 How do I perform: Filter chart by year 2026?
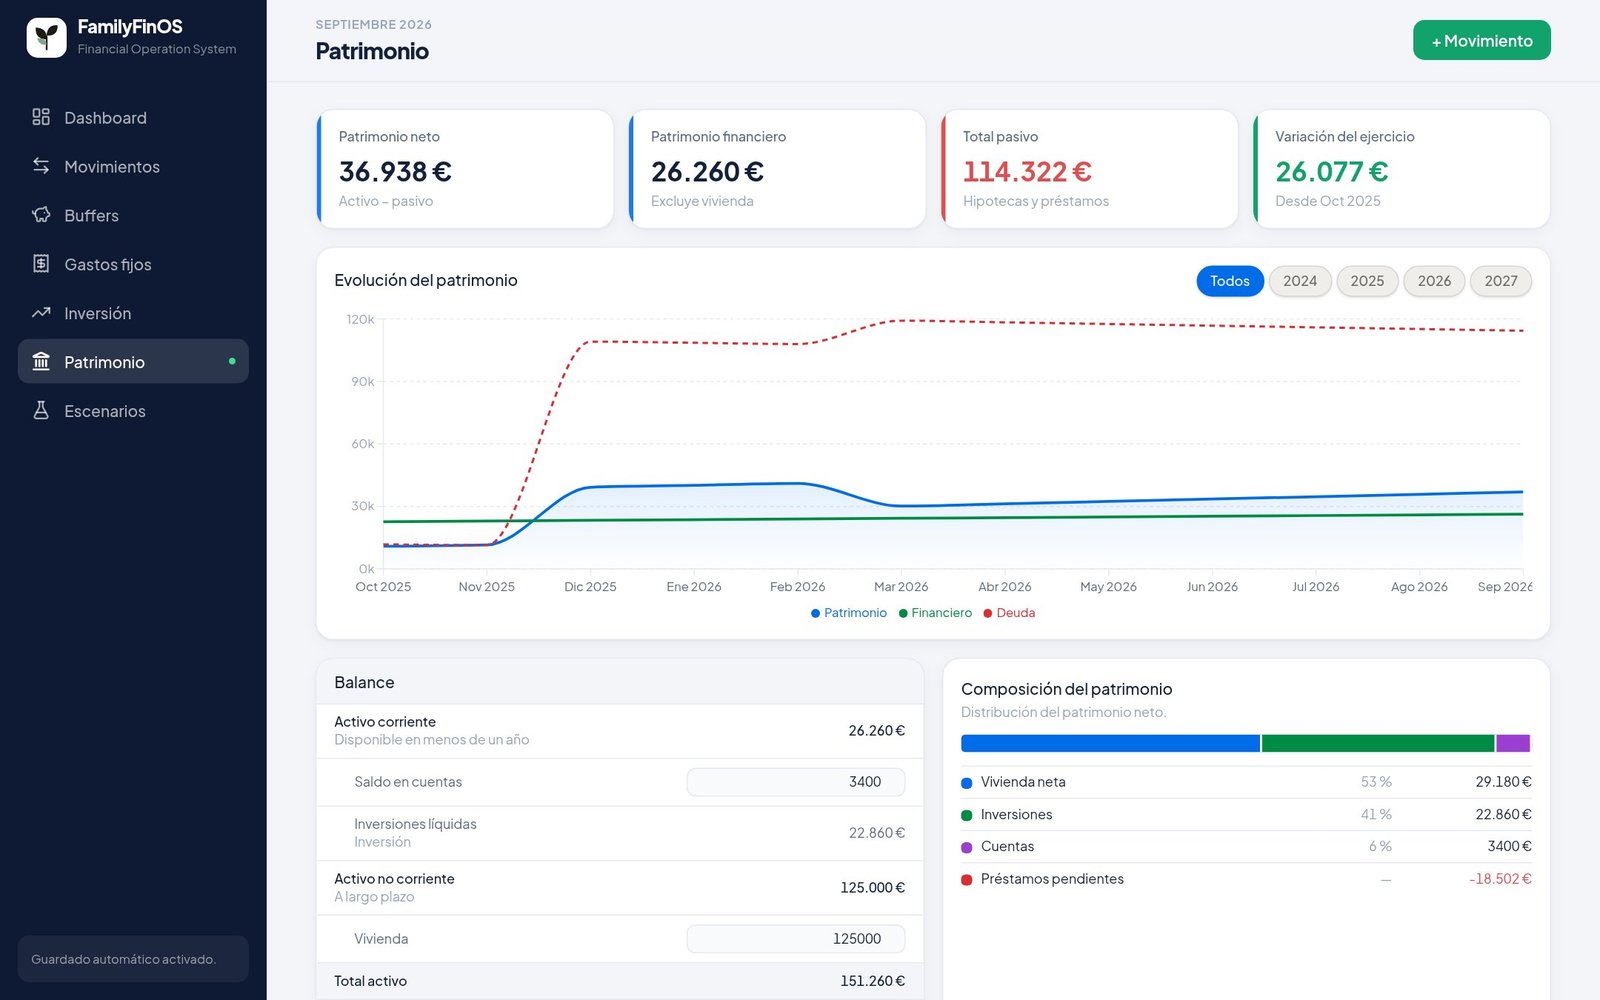(1434, 281)
